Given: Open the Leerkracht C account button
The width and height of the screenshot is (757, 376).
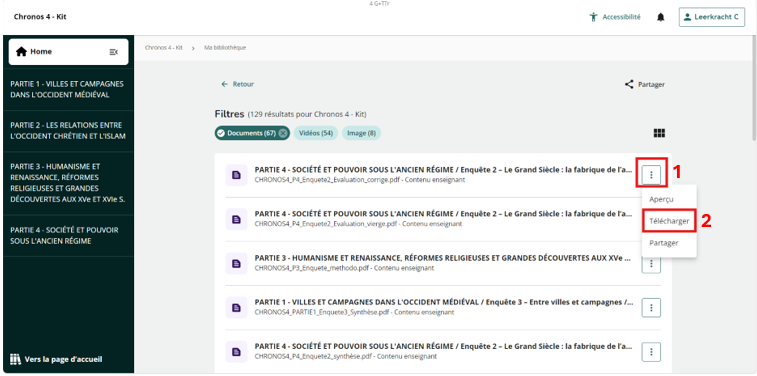Looking at the screenshot, I should click(712, 17).
